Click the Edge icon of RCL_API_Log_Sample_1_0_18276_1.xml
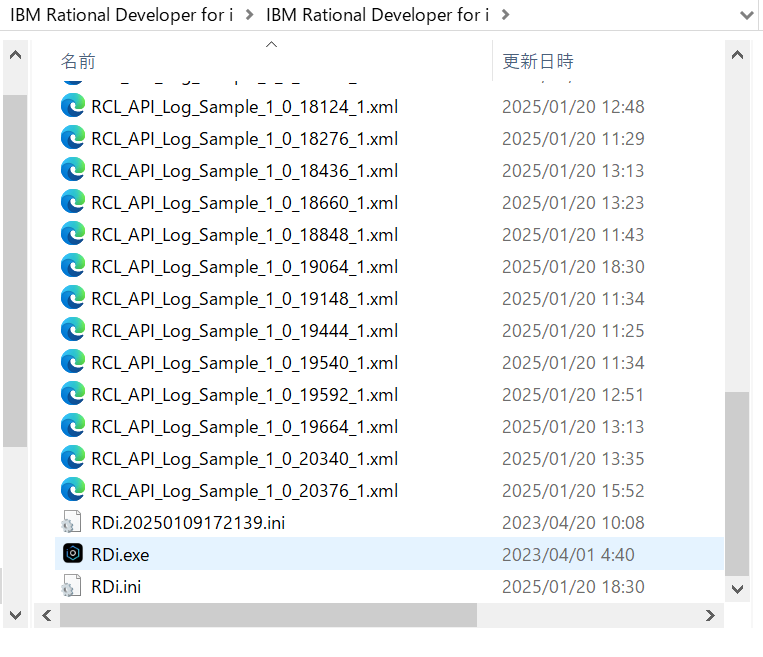The image size is (763, 657). [73, 138]
